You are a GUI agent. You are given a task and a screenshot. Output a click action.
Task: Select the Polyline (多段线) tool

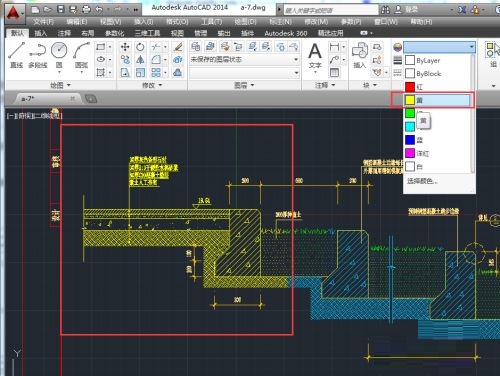[38, 55]
